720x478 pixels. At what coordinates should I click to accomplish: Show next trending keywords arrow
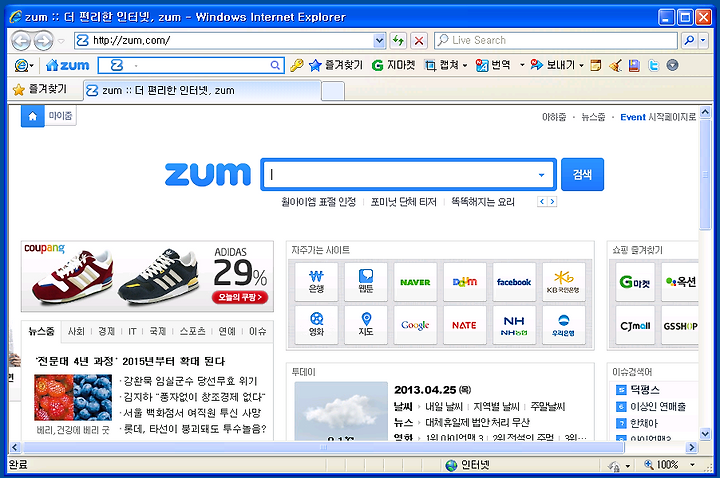[x=552, y=202]
